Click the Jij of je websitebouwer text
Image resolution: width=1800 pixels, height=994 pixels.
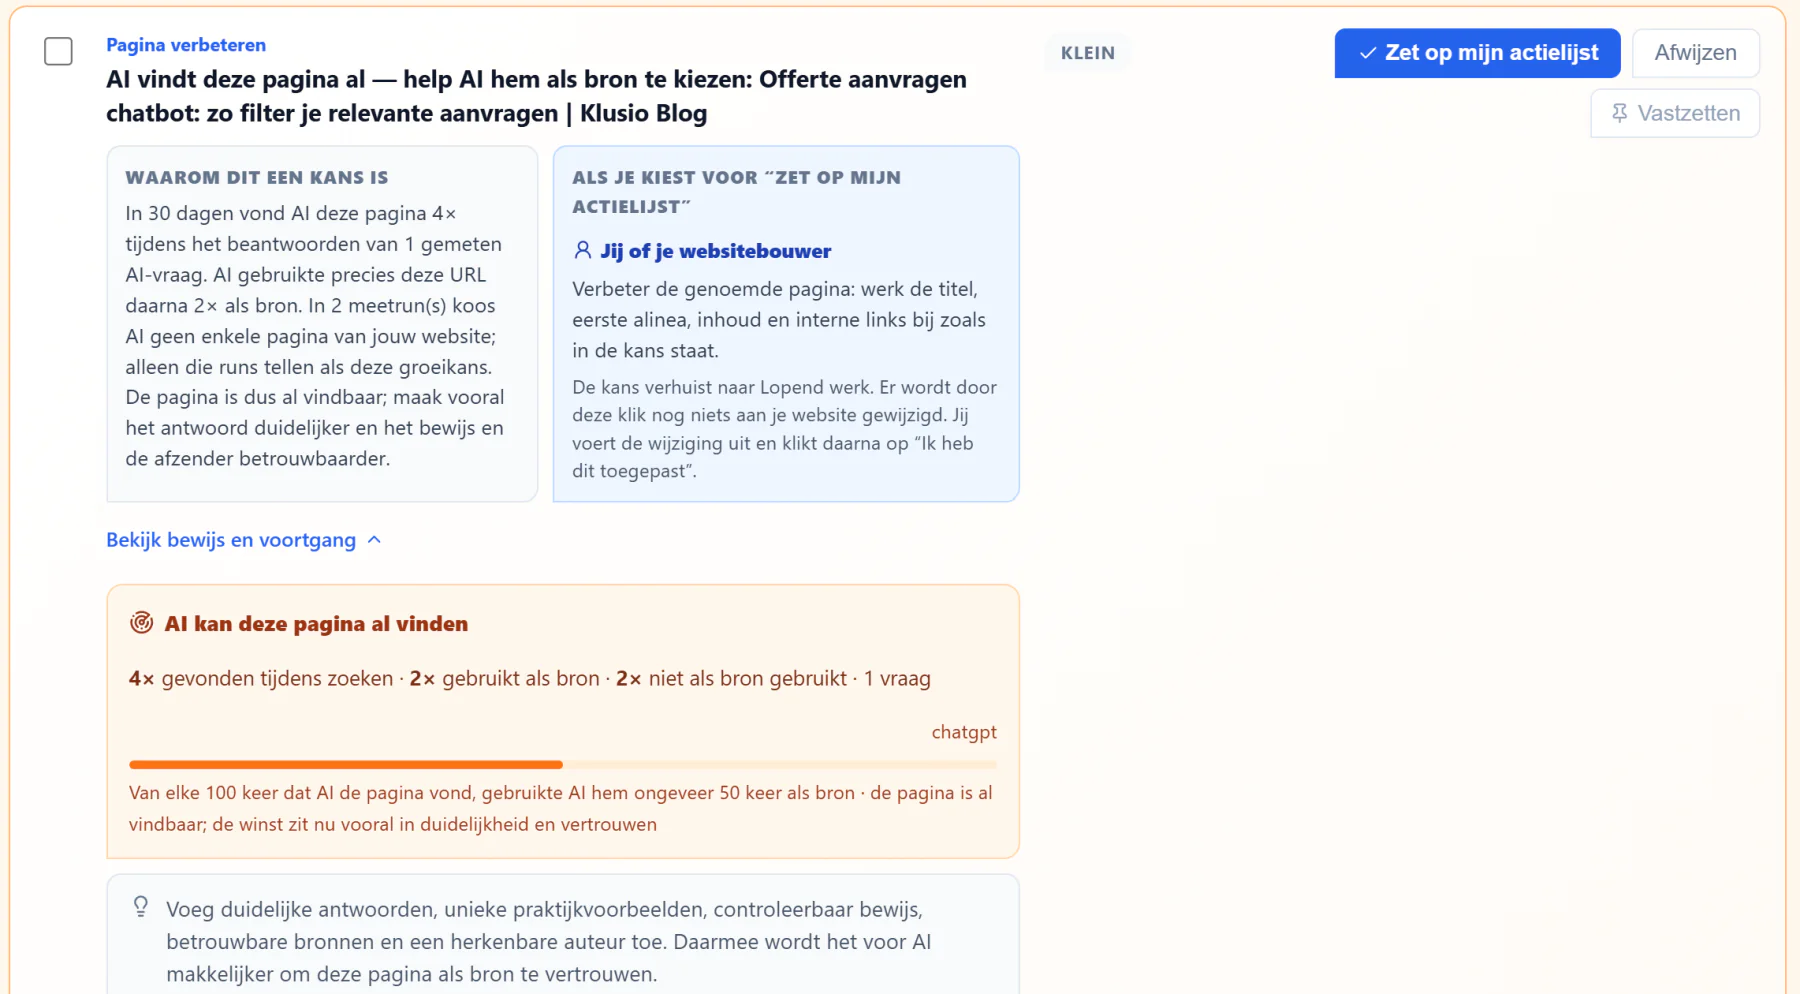(x=716, y=251)
